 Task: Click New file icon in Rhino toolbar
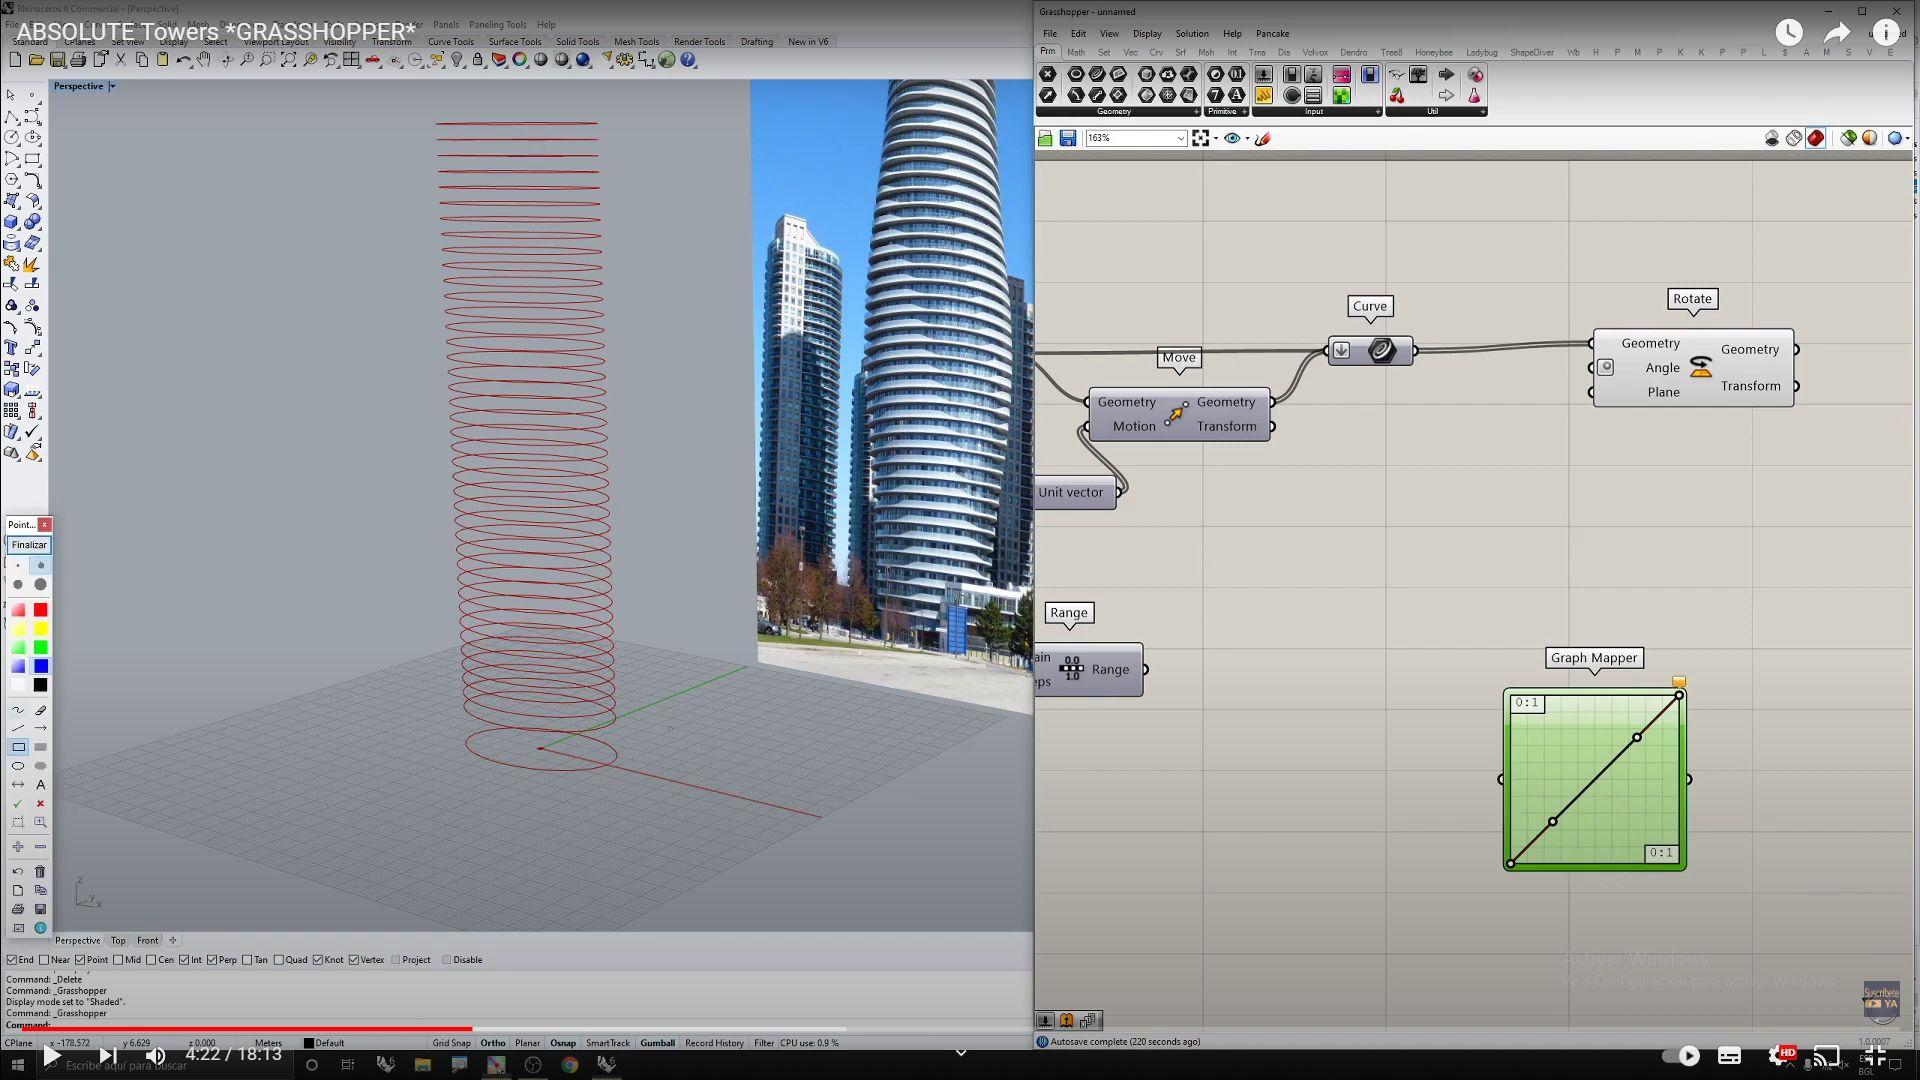(x=15, y=60)
